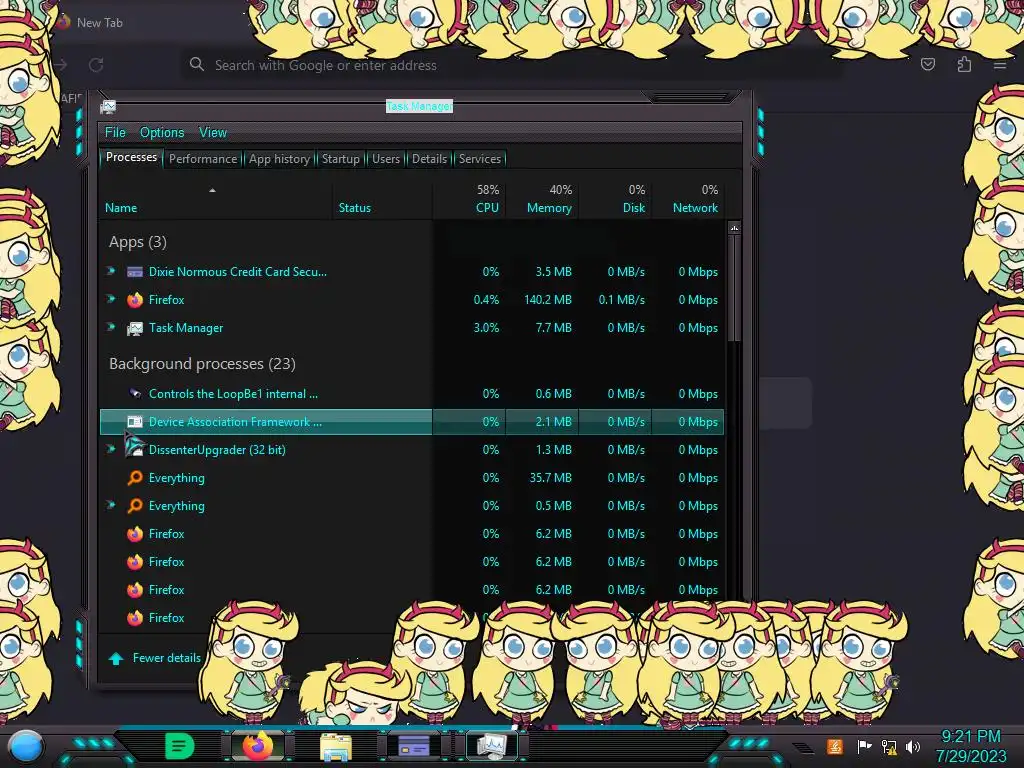The image size is (1024, 768).
Task: Click the process list vertical scrollbar thumb
Action: pyautogui.click(x=735, y=288)
